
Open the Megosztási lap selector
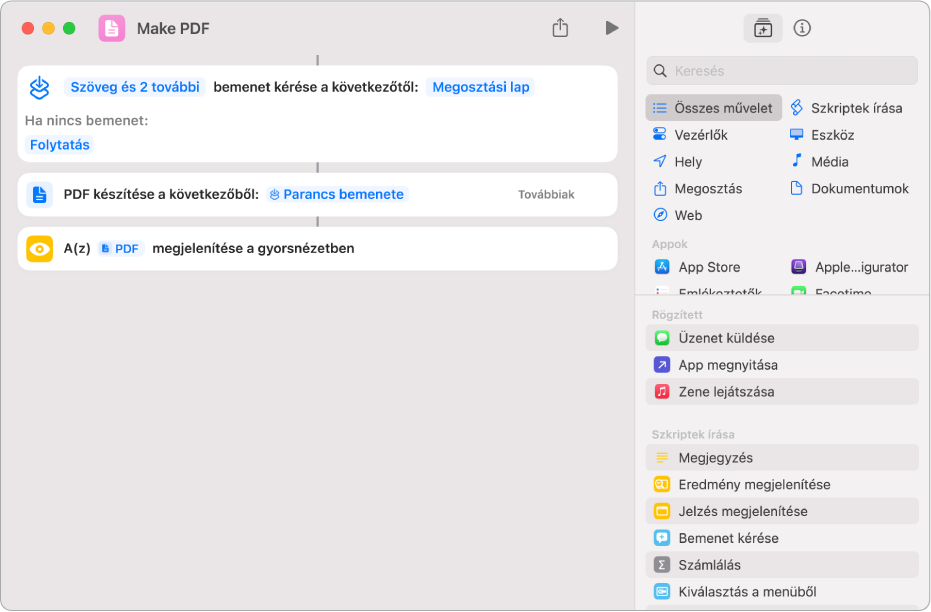click(x=481, y=87)
